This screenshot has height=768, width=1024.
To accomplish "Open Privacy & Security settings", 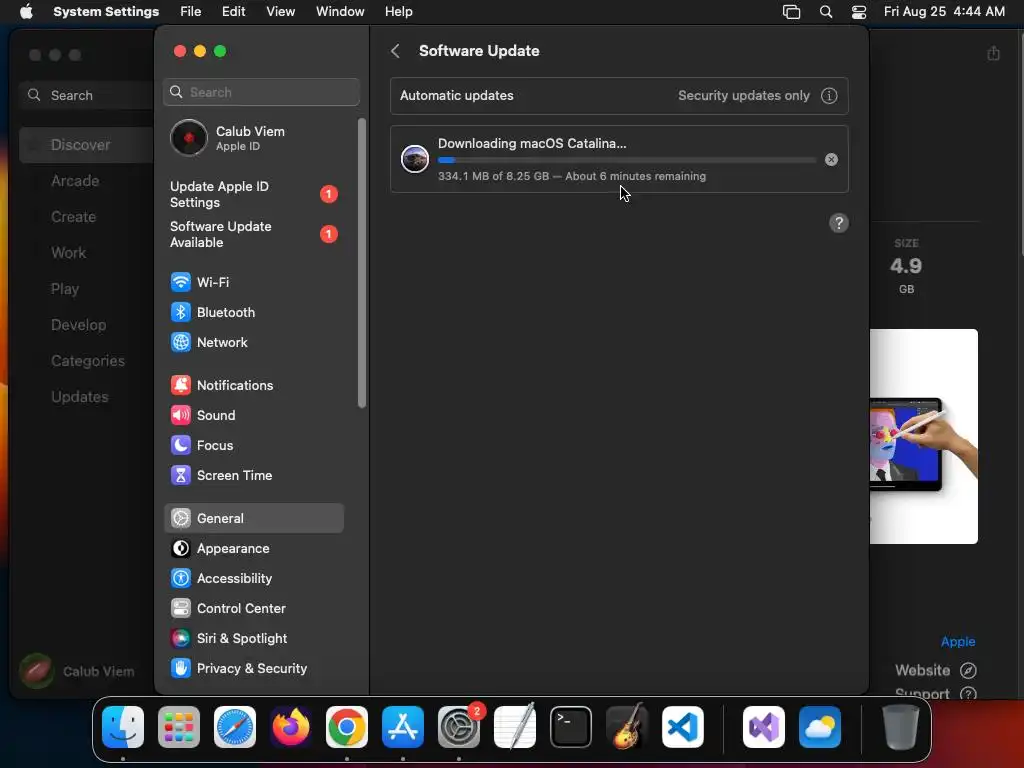I will (x=253, y=669).
